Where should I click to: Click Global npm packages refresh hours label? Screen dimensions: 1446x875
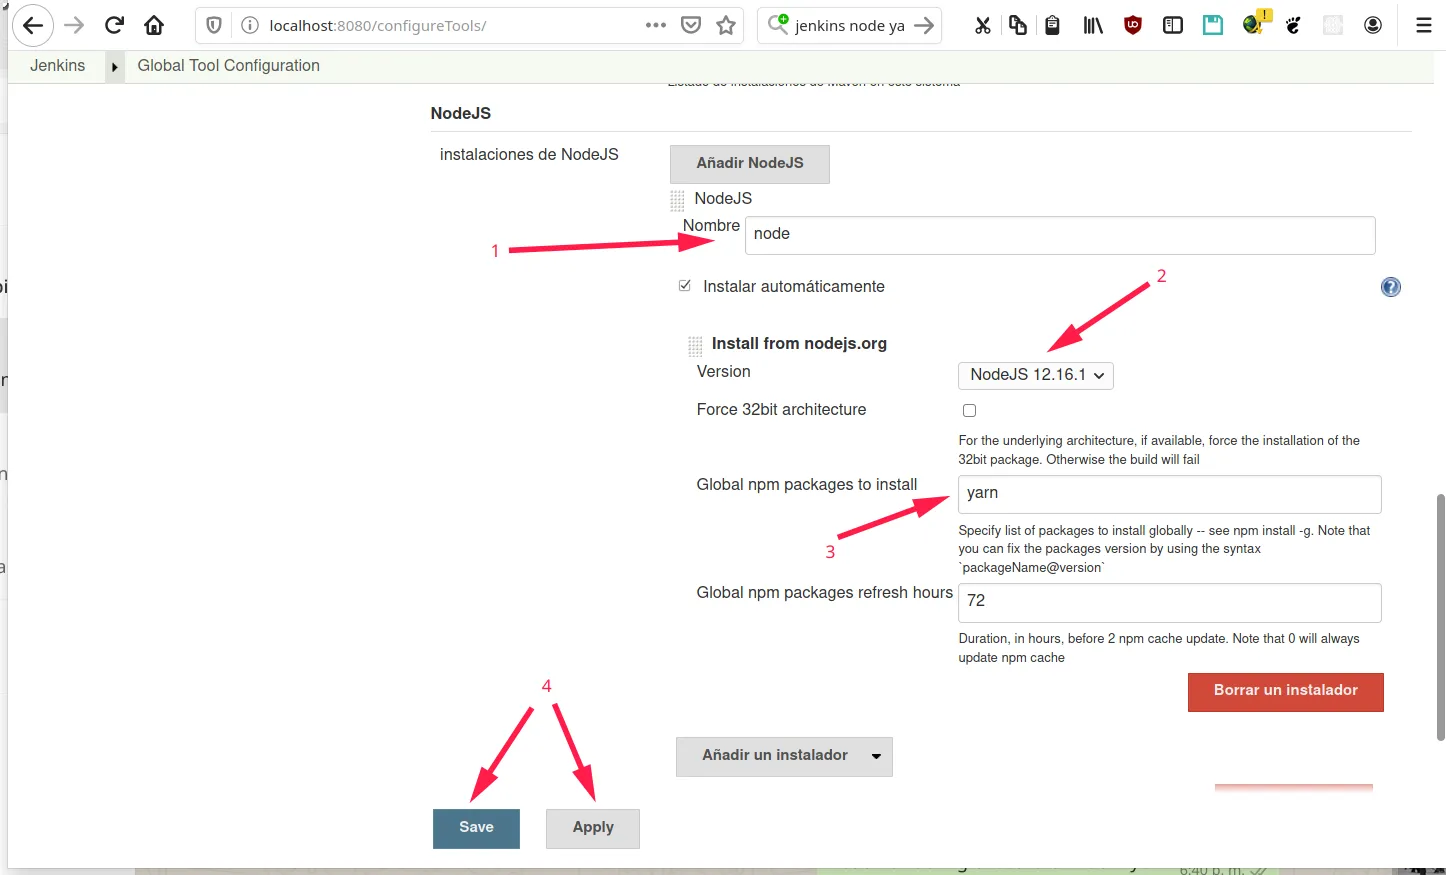[825, 593]
